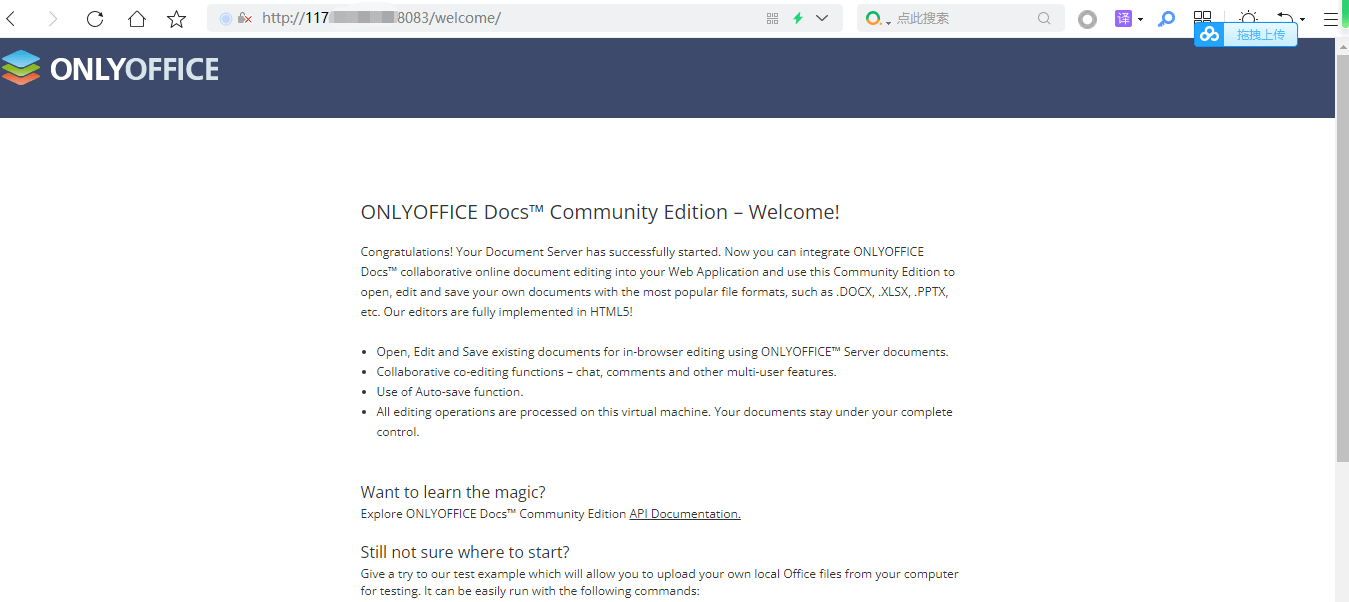Click the "Use of Auto-save function." bullet
This screenshot has width=1349, height=602.
point(450,392)
